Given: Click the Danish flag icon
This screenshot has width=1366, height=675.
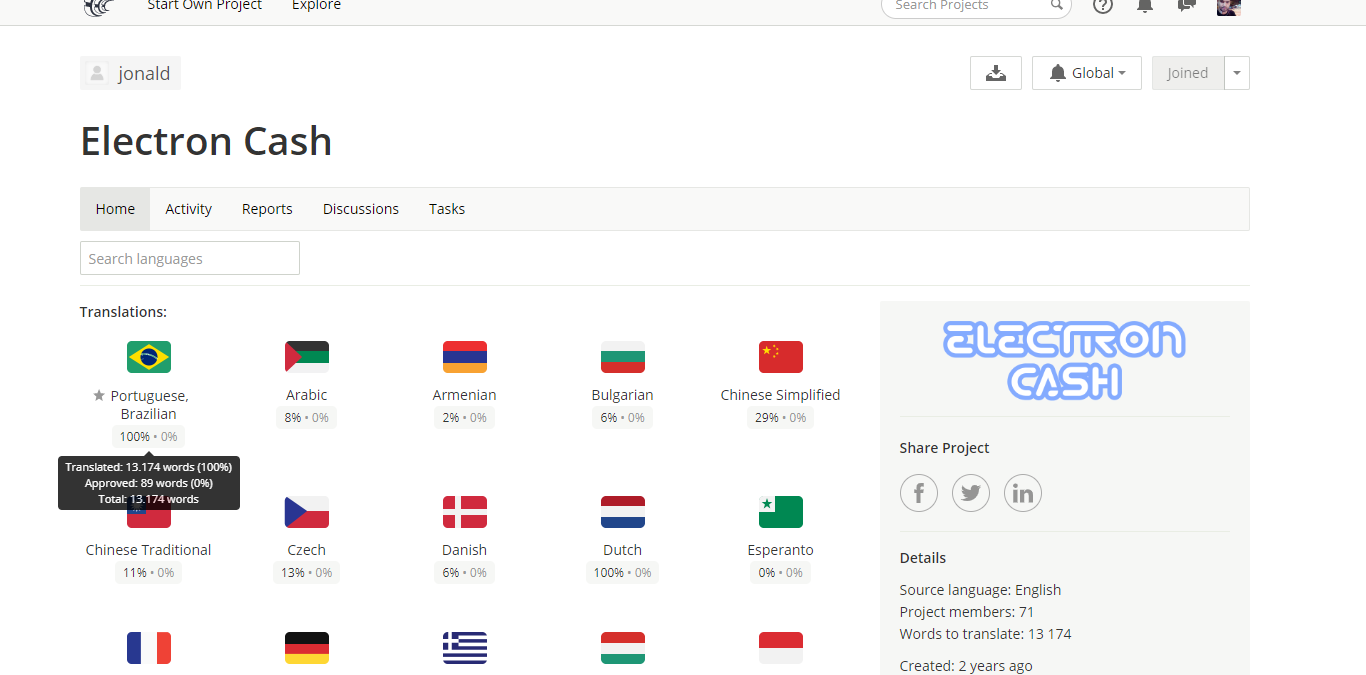Looking at the screenshot, I should coord(465,512).
